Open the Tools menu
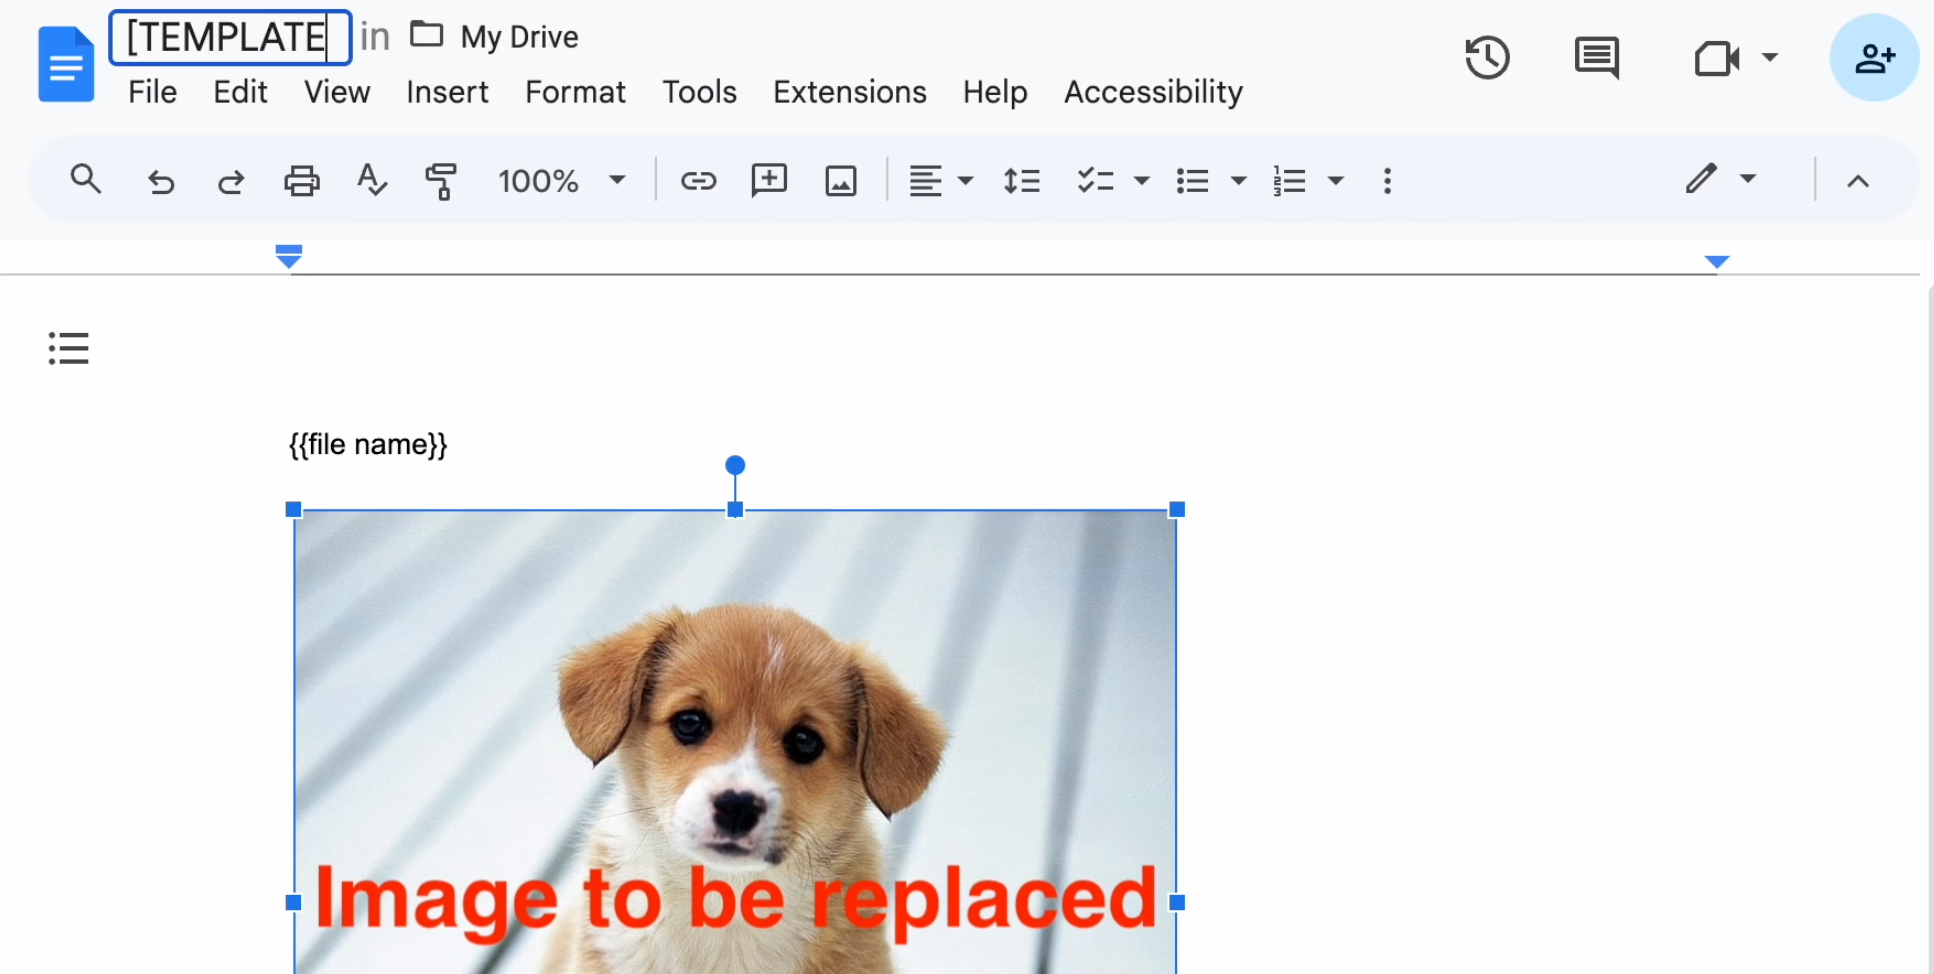Viewport: 1934px width, 974px height. pyautogui.click(x=699, y=92)
